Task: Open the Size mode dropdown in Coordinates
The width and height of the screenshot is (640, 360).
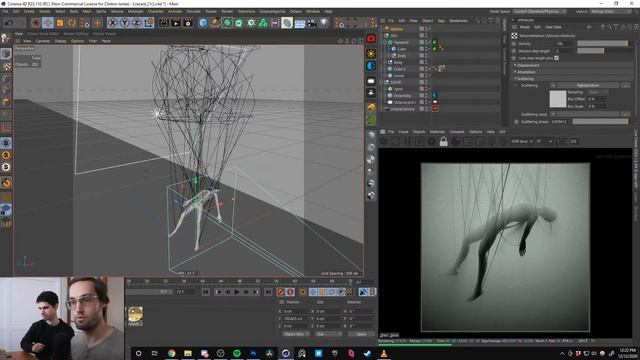Action: point(329,334)
